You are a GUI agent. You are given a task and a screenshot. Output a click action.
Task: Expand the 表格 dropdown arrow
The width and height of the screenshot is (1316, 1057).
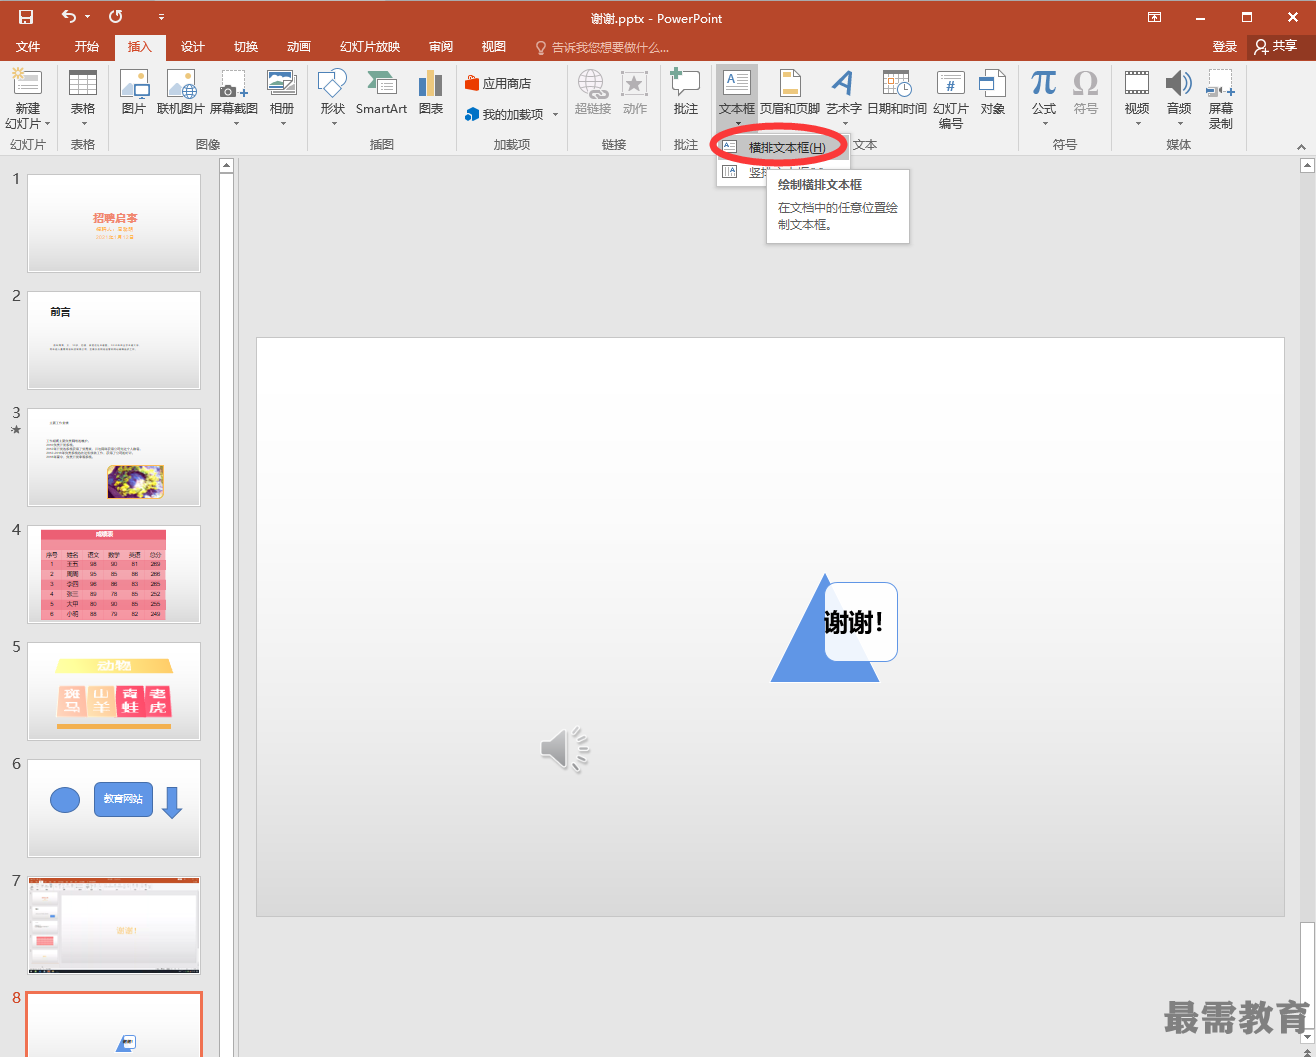pyautogui.click(x=83, y=124)
